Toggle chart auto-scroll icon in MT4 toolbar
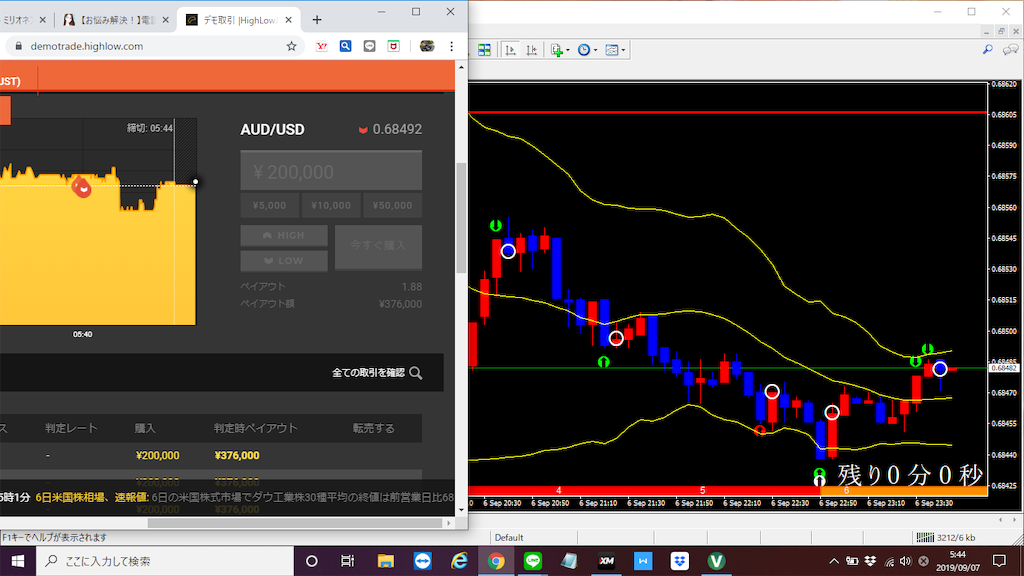The image size is (1024, 576). pos(510,50)
